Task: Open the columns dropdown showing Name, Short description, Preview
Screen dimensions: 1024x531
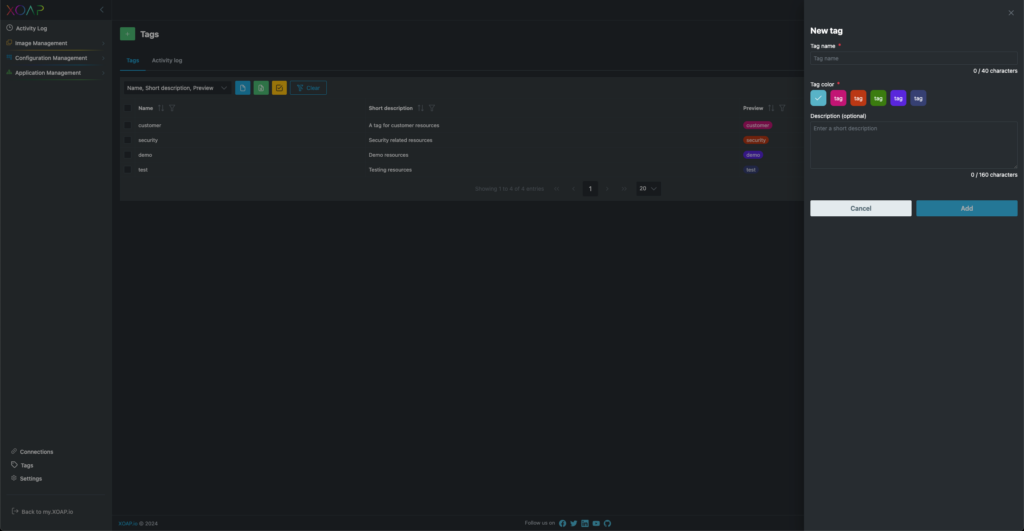Action: coord(175,88)
